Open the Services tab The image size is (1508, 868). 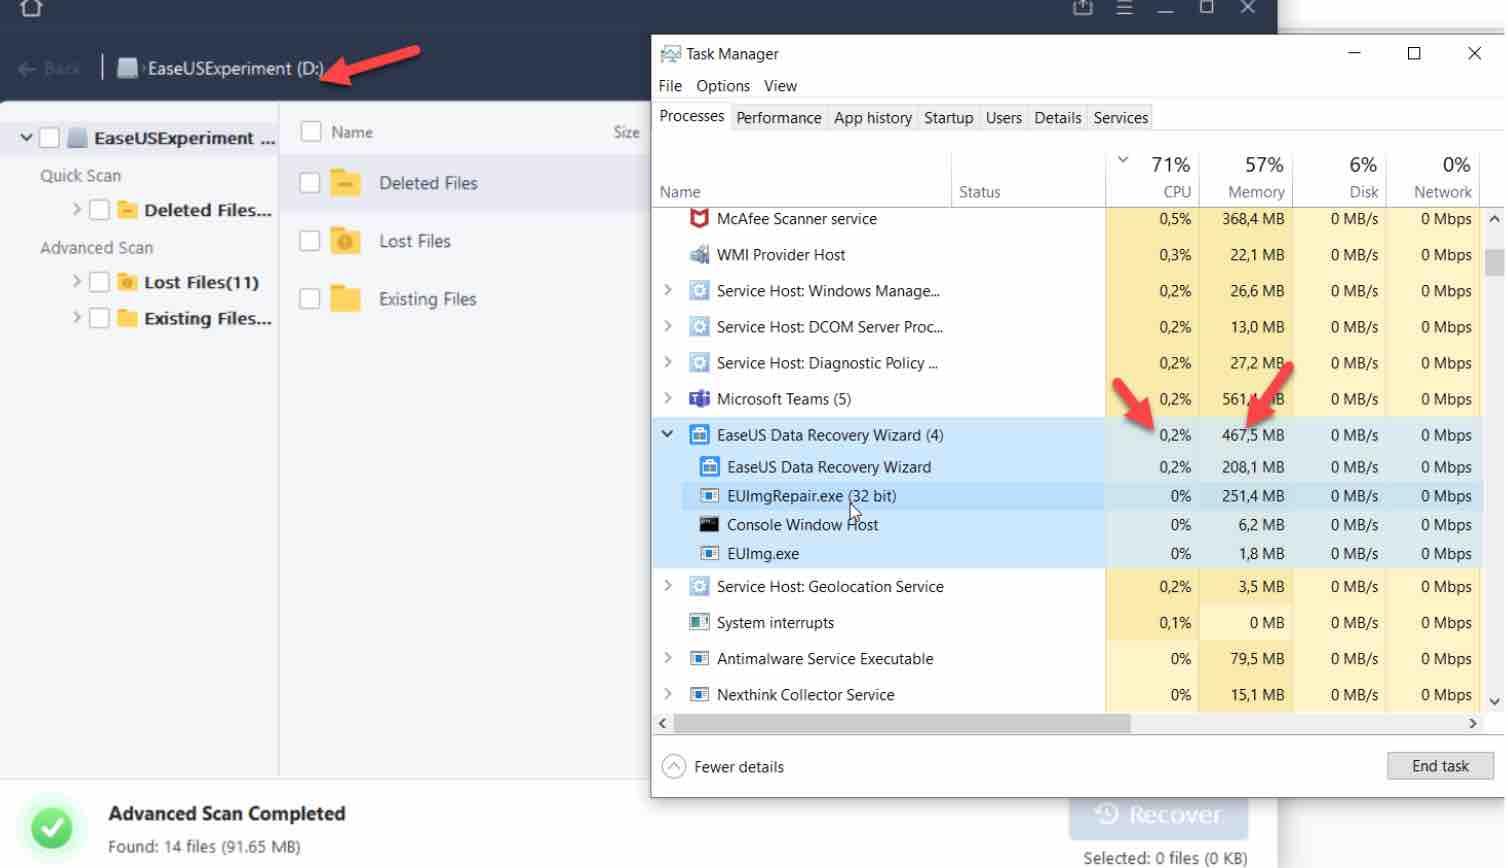coord(1120,118)
